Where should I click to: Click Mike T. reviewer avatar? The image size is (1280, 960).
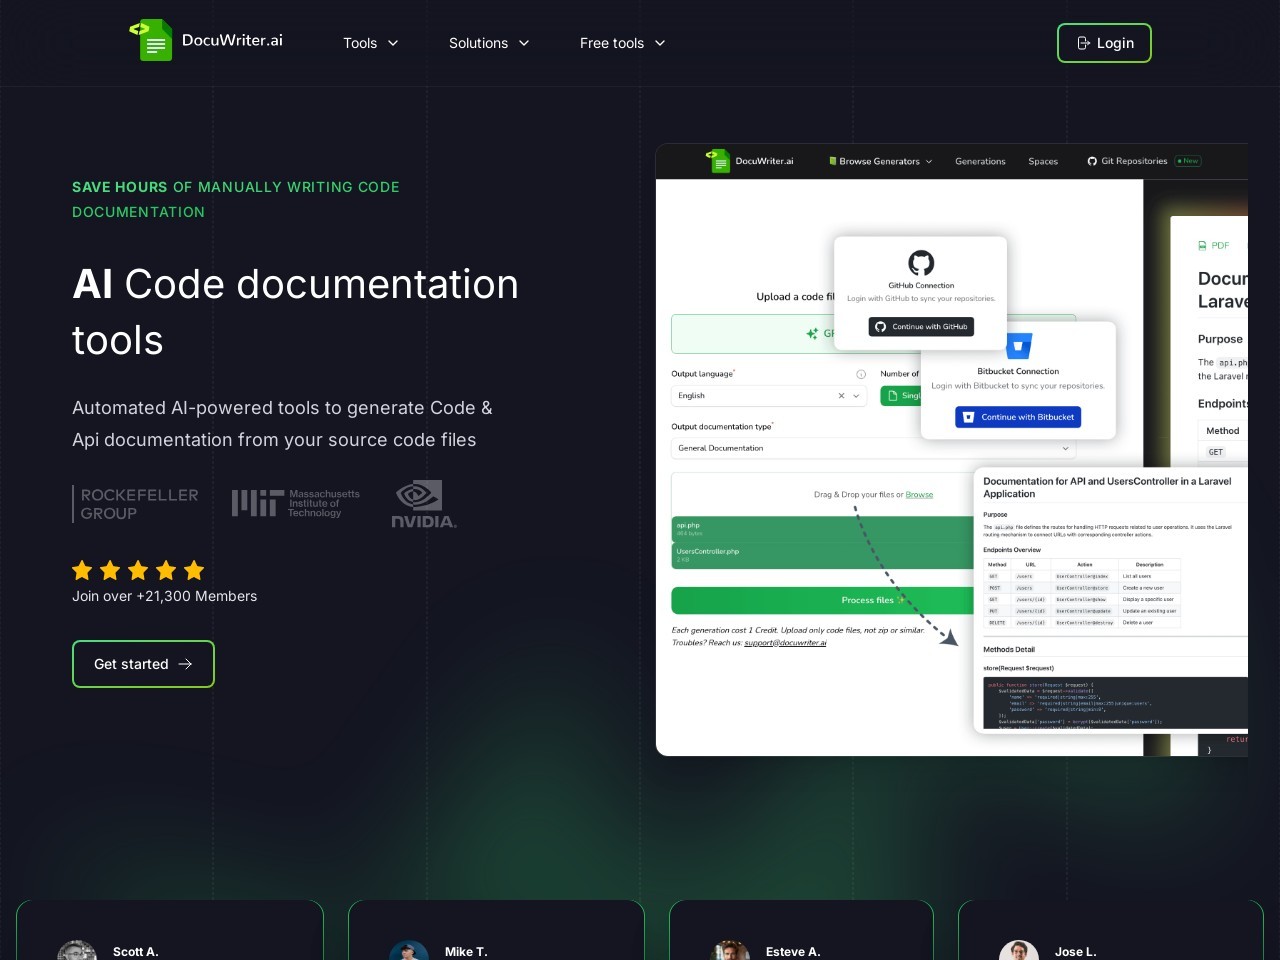409,950
